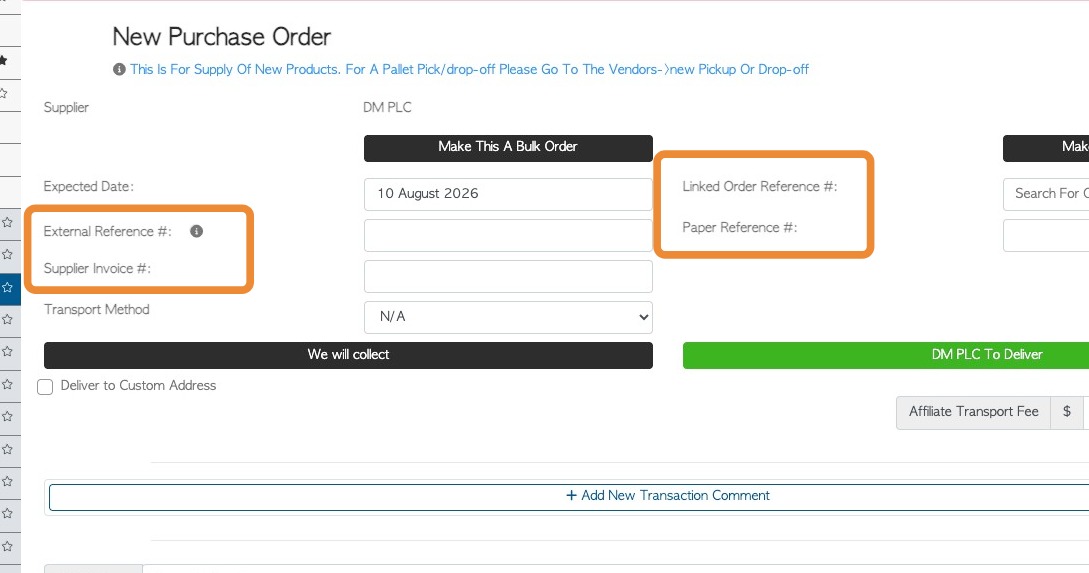The width and height of the screenshot is (1089, 573).
Task: Click the arrow on the Transport Method select
Action: (x=643, y=317)
